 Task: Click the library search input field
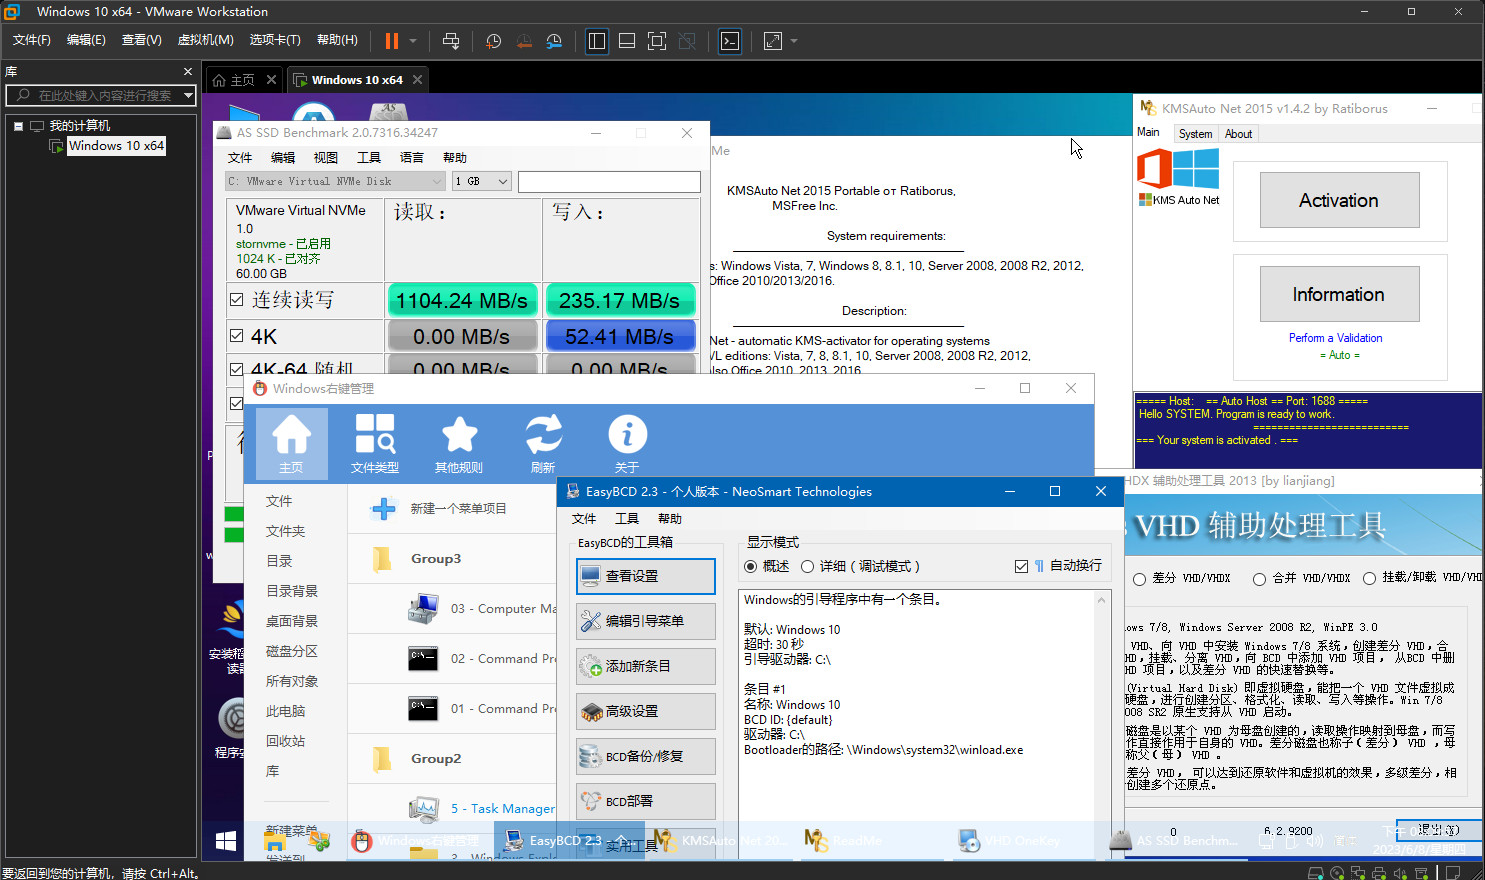coord(101,95)
